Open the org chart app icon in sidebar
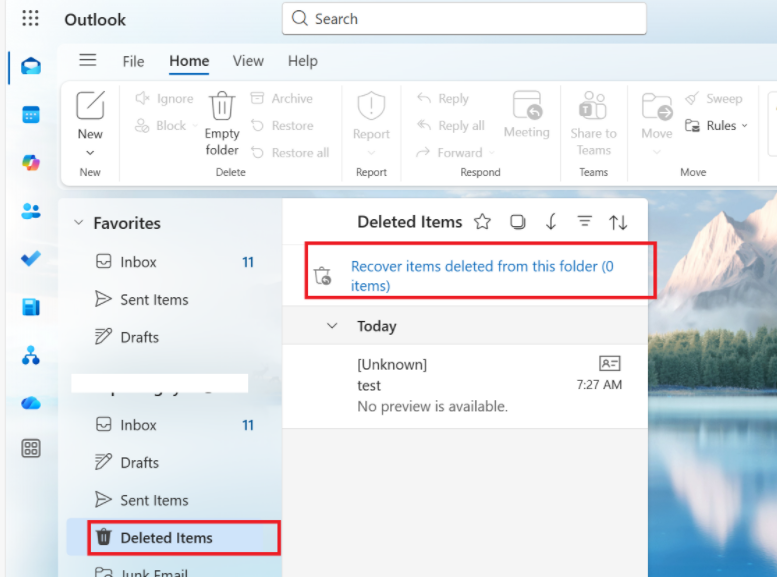Viewport: 777px width, 577px height. 31,355
